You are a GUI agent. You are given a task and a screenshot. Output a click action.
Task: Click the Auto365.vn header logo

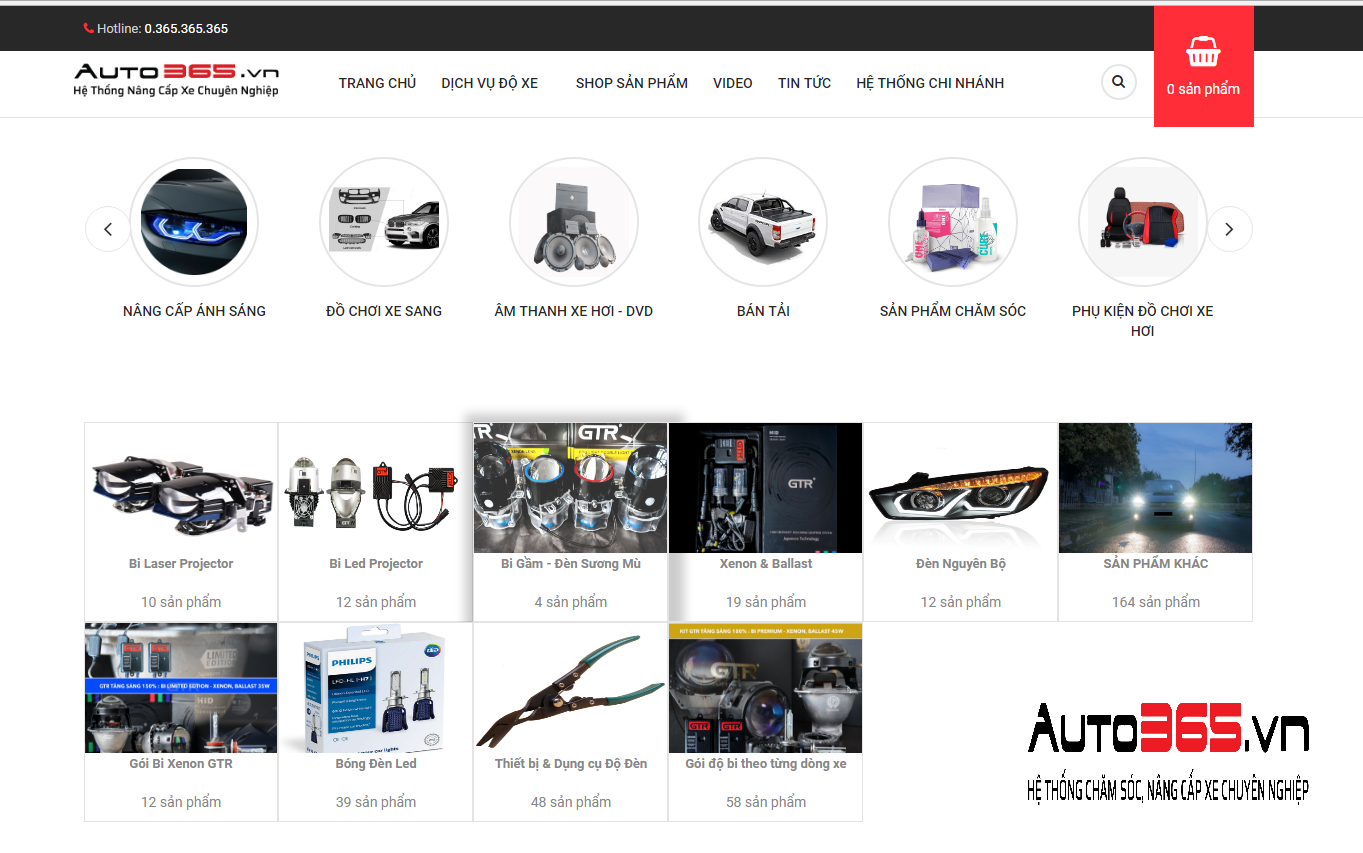tap(176, 79)
